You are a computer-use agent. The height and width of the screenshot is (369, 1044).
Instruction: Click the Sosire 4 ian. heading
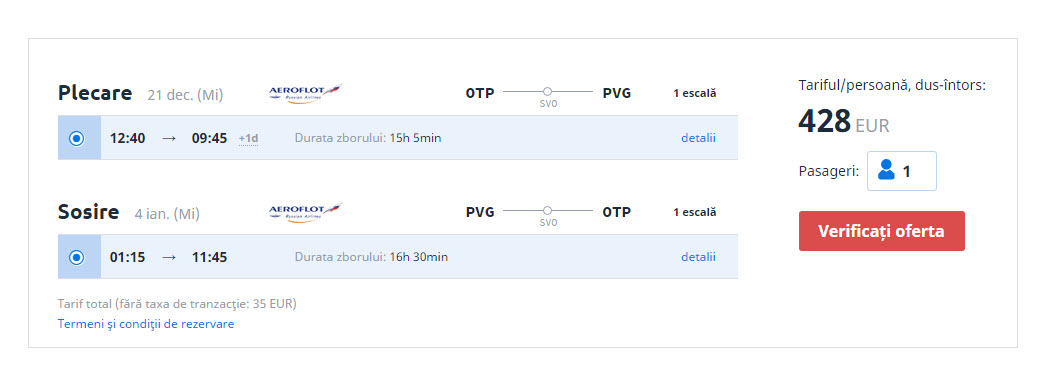point(129,212)
